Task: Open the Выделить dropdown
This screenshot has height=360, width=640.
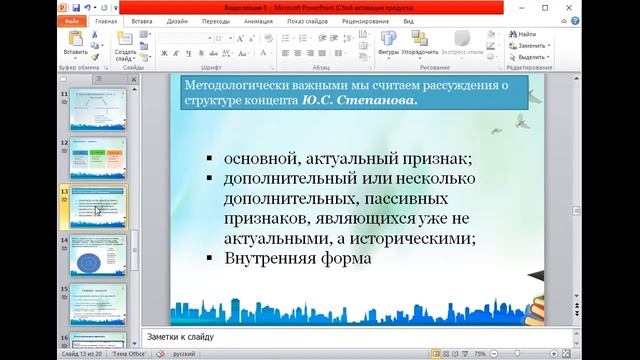Action: (530, 57)
